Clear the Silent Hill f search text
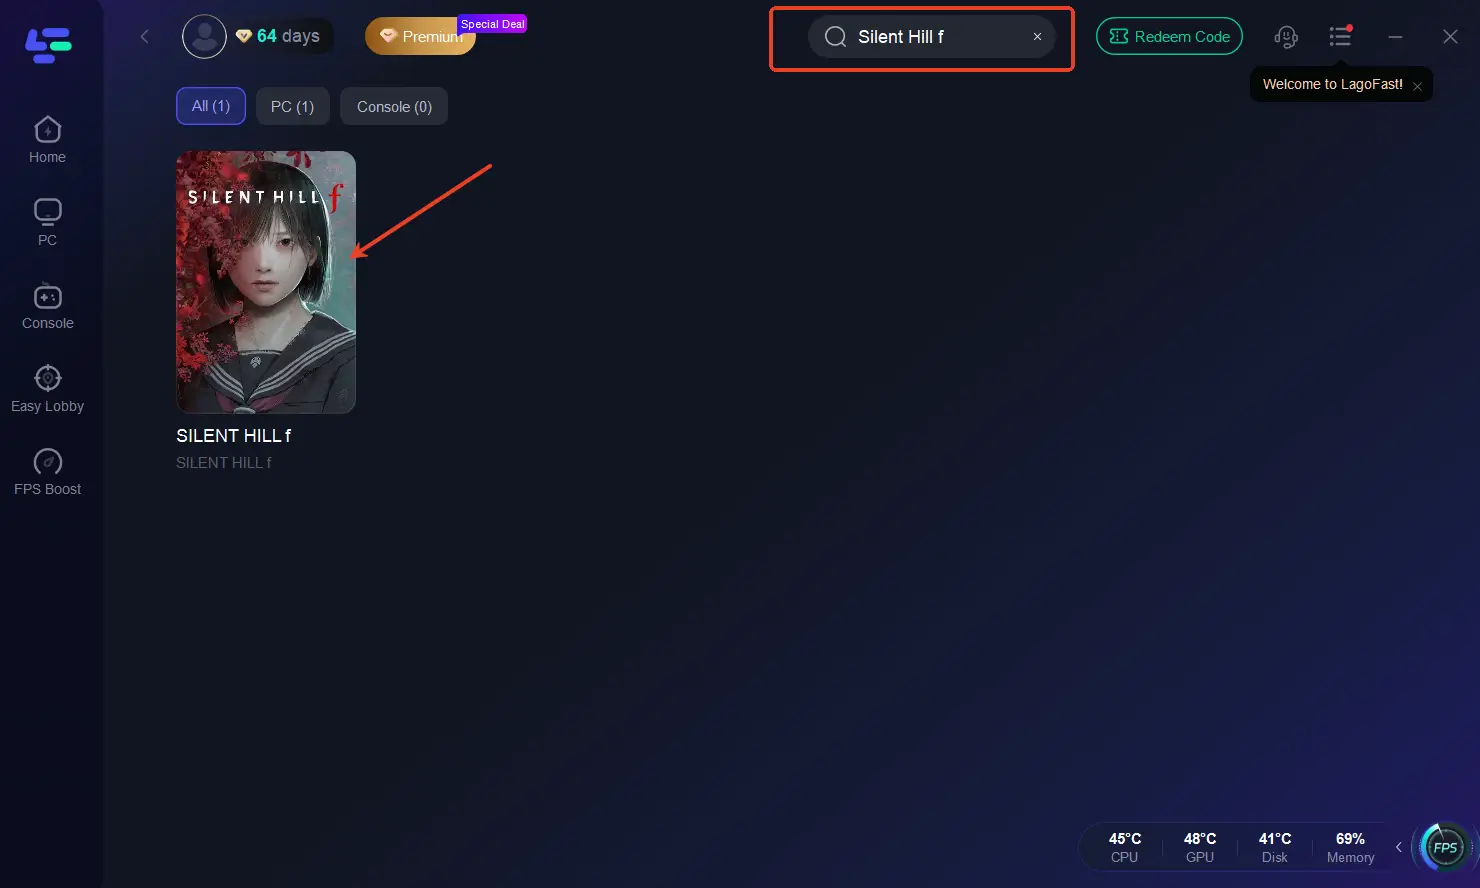This screenshot has width=1480, height=888. pos(1037,37)
